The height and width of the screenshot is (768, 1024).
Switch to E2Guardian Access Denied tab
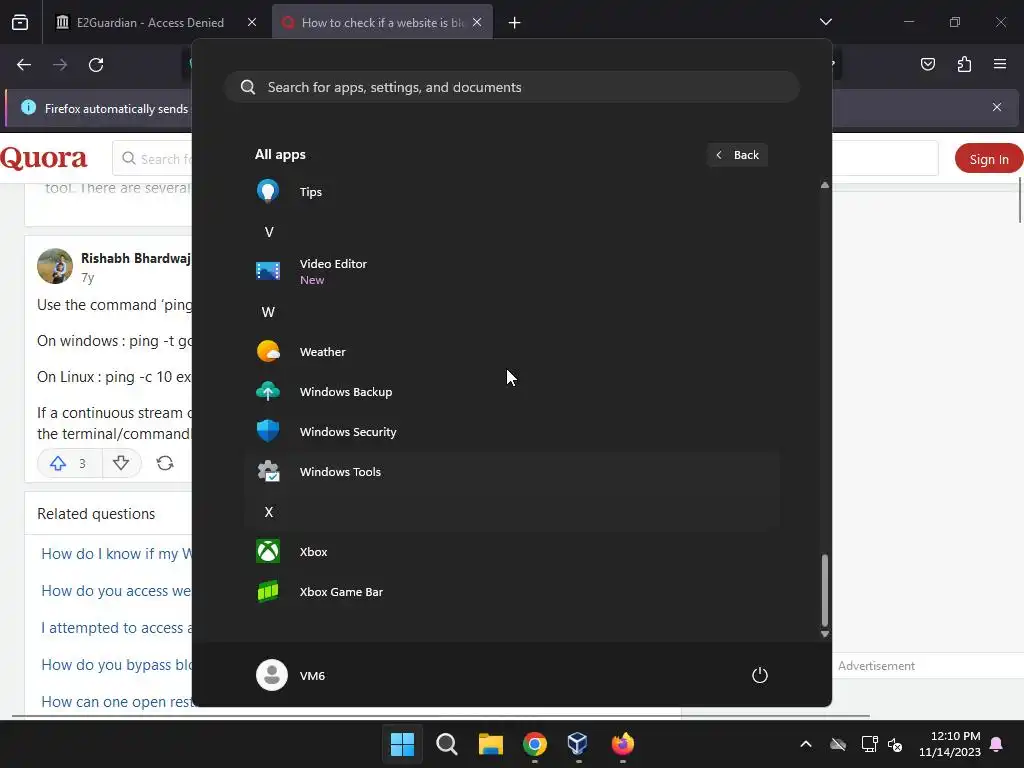(150, 22)
